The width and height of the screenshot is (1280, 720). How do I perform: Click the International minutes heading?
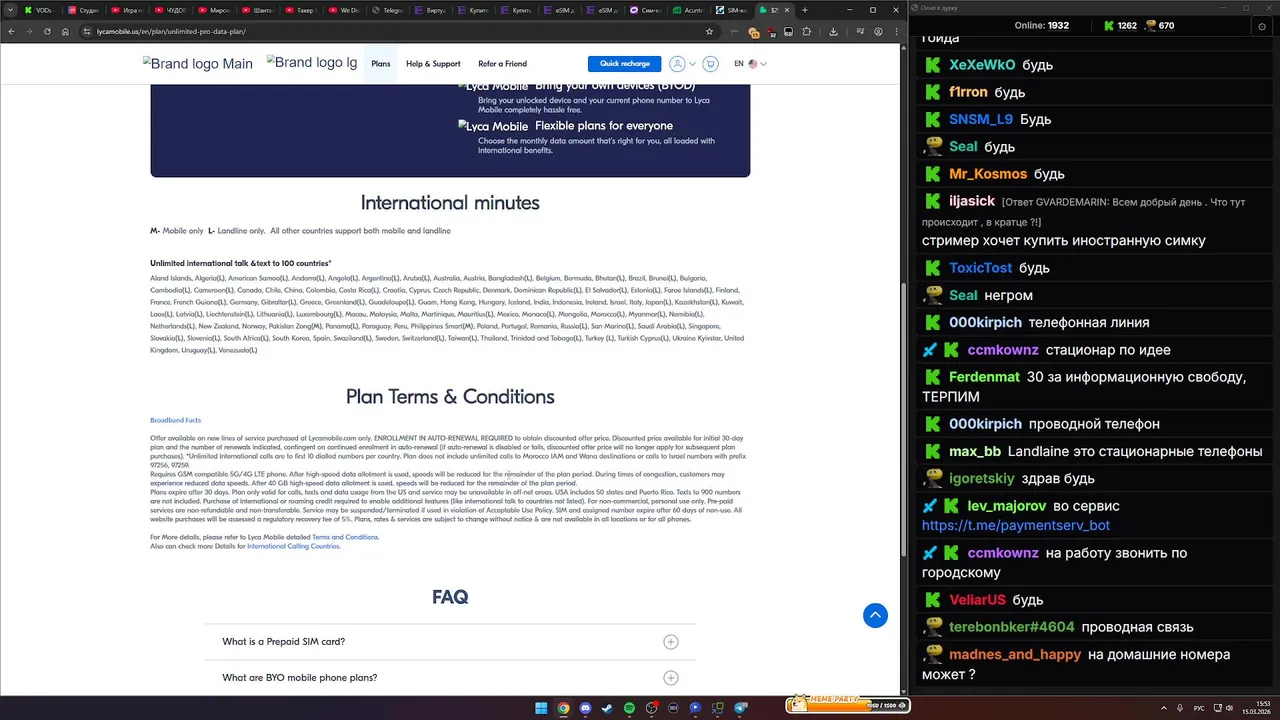click(450, 203)
